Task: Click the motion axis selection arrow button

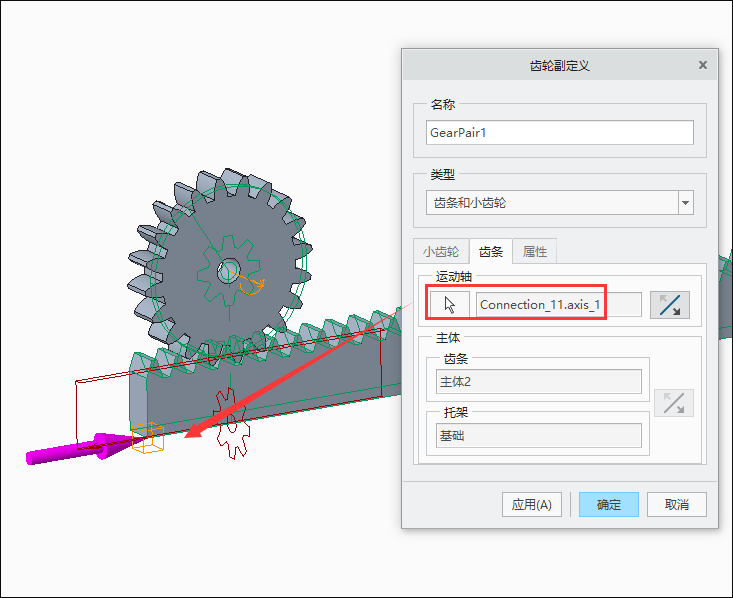Action: (450, 305)
